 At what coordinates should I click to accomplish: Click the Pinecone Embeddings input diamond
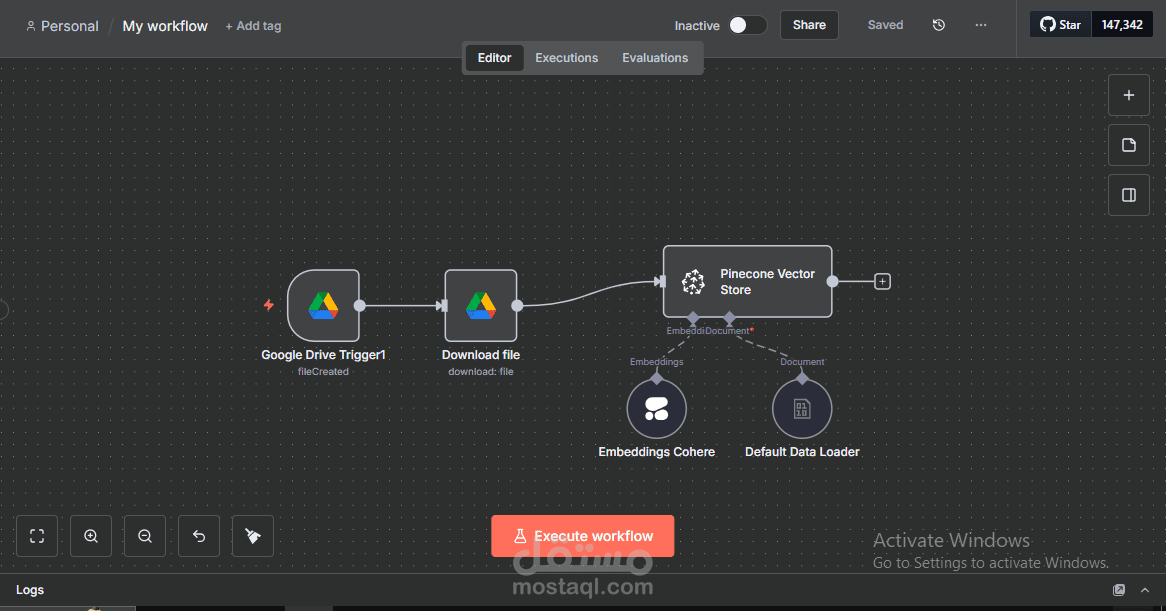coord(693,318)
